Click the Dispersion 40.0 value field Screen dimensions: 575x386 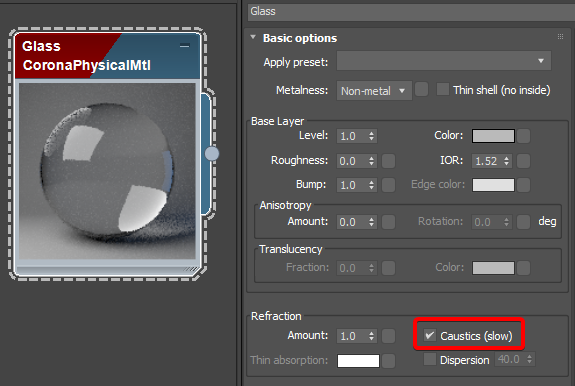click(510, 359)
